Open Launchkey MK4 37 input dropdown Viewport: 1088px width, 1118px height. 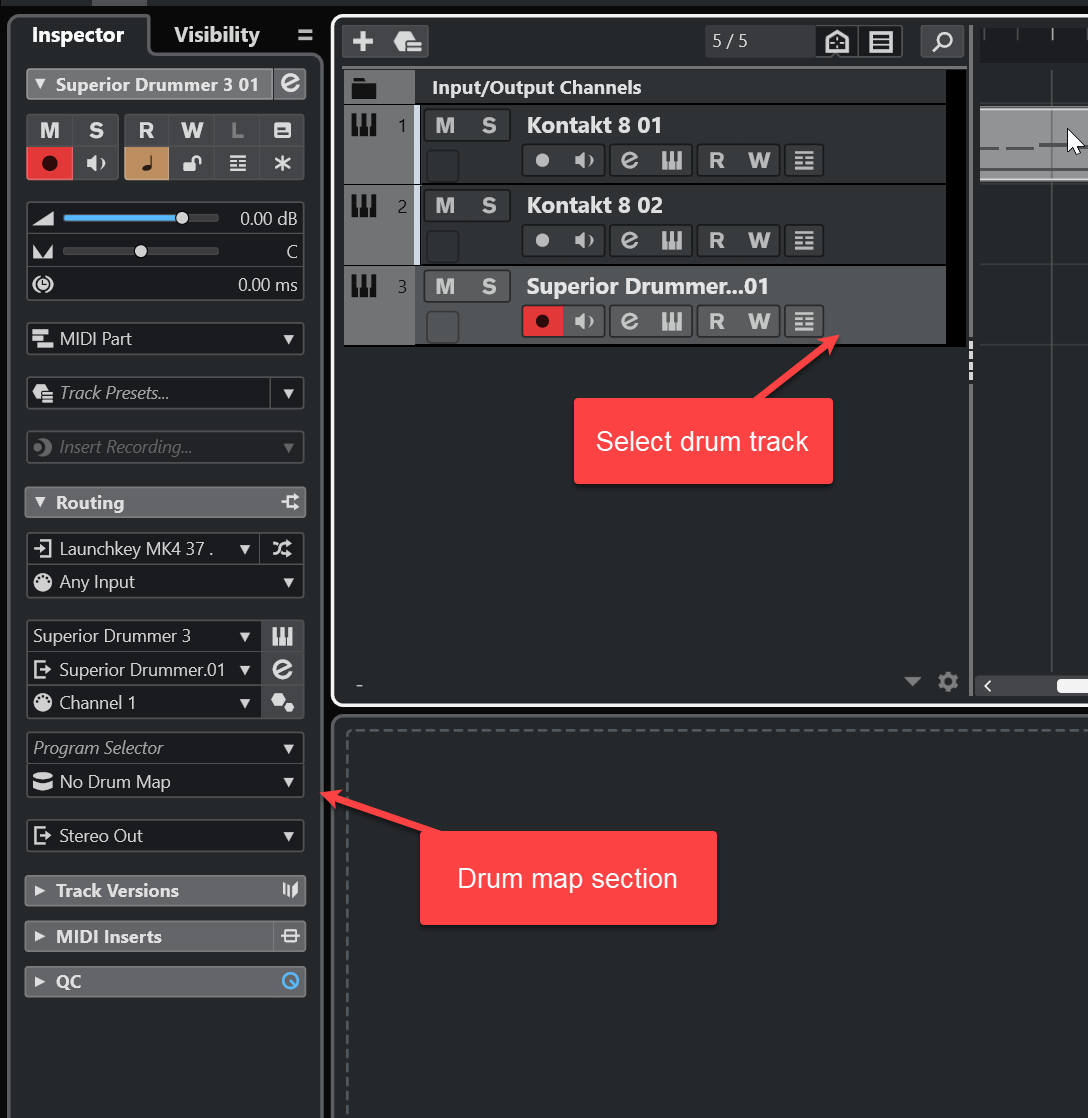click(143, 548)
